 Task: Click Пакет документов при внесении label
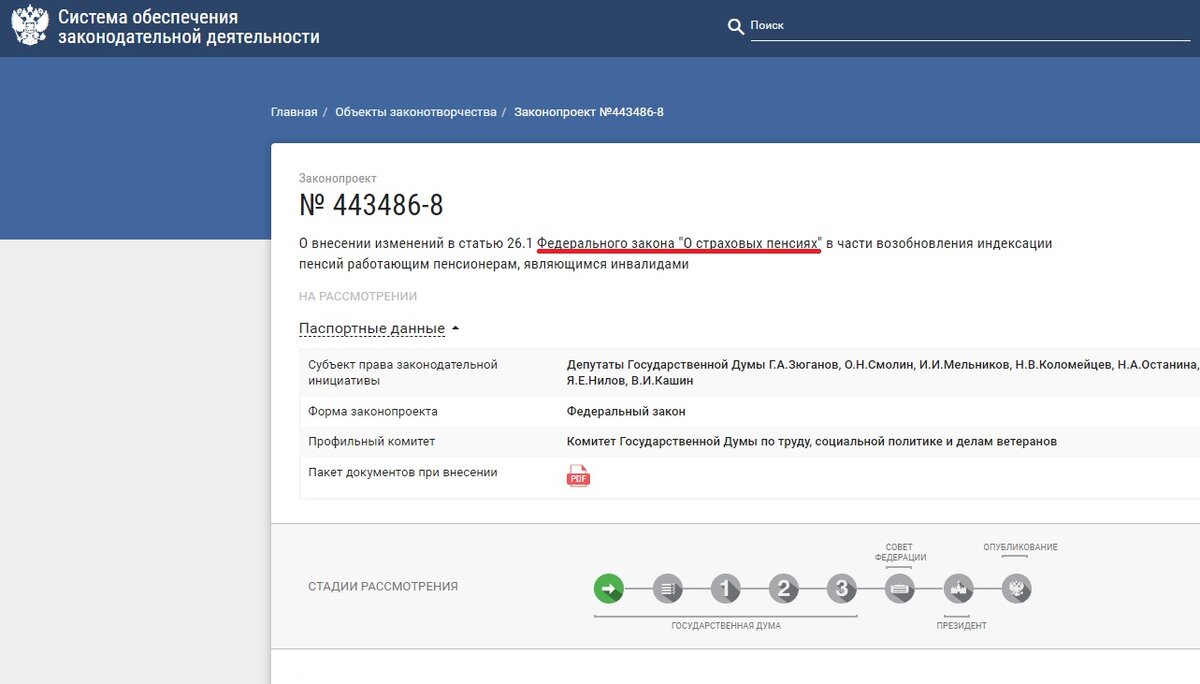click(403, 472)
